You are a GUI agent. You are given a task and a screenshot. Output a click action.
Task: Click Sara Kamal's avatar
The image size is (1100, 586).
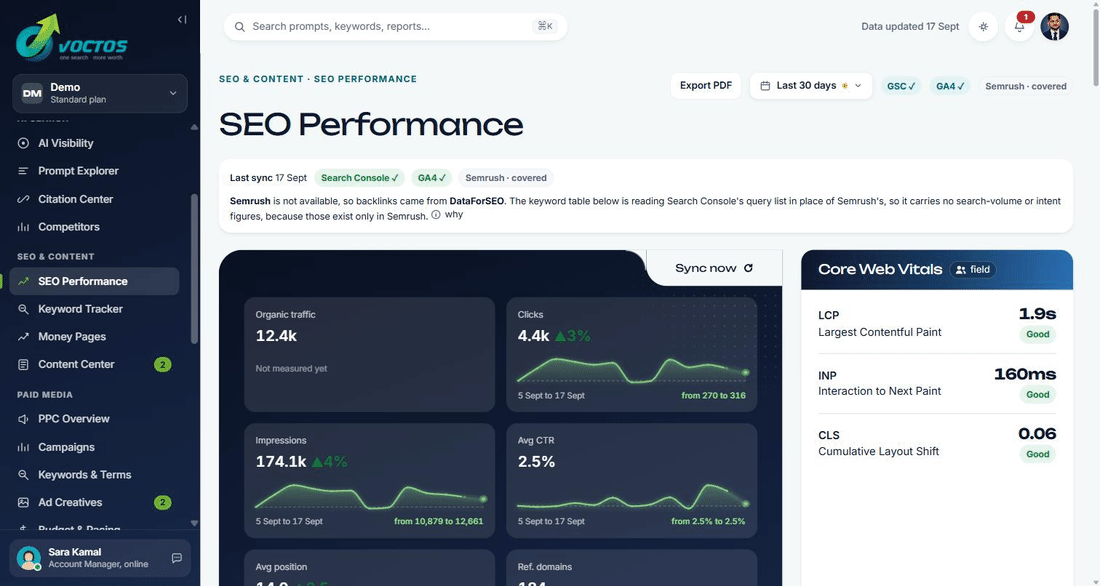coord(29,558)
